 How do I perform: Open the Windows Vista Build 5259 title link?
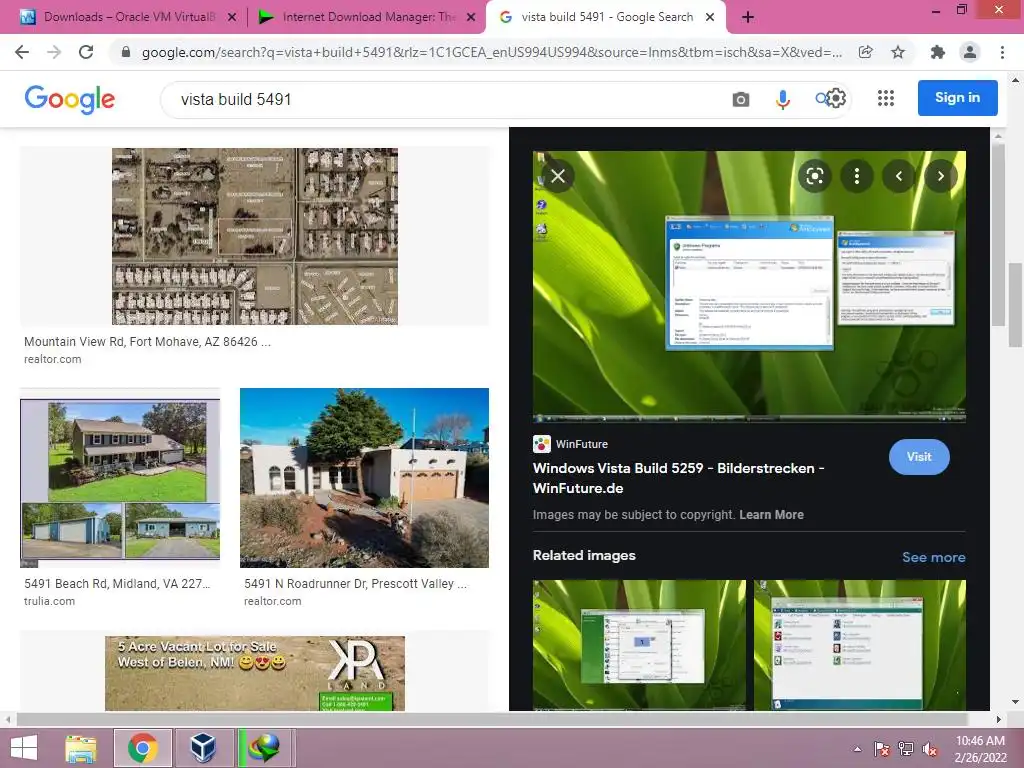click(x=679, y=478)
